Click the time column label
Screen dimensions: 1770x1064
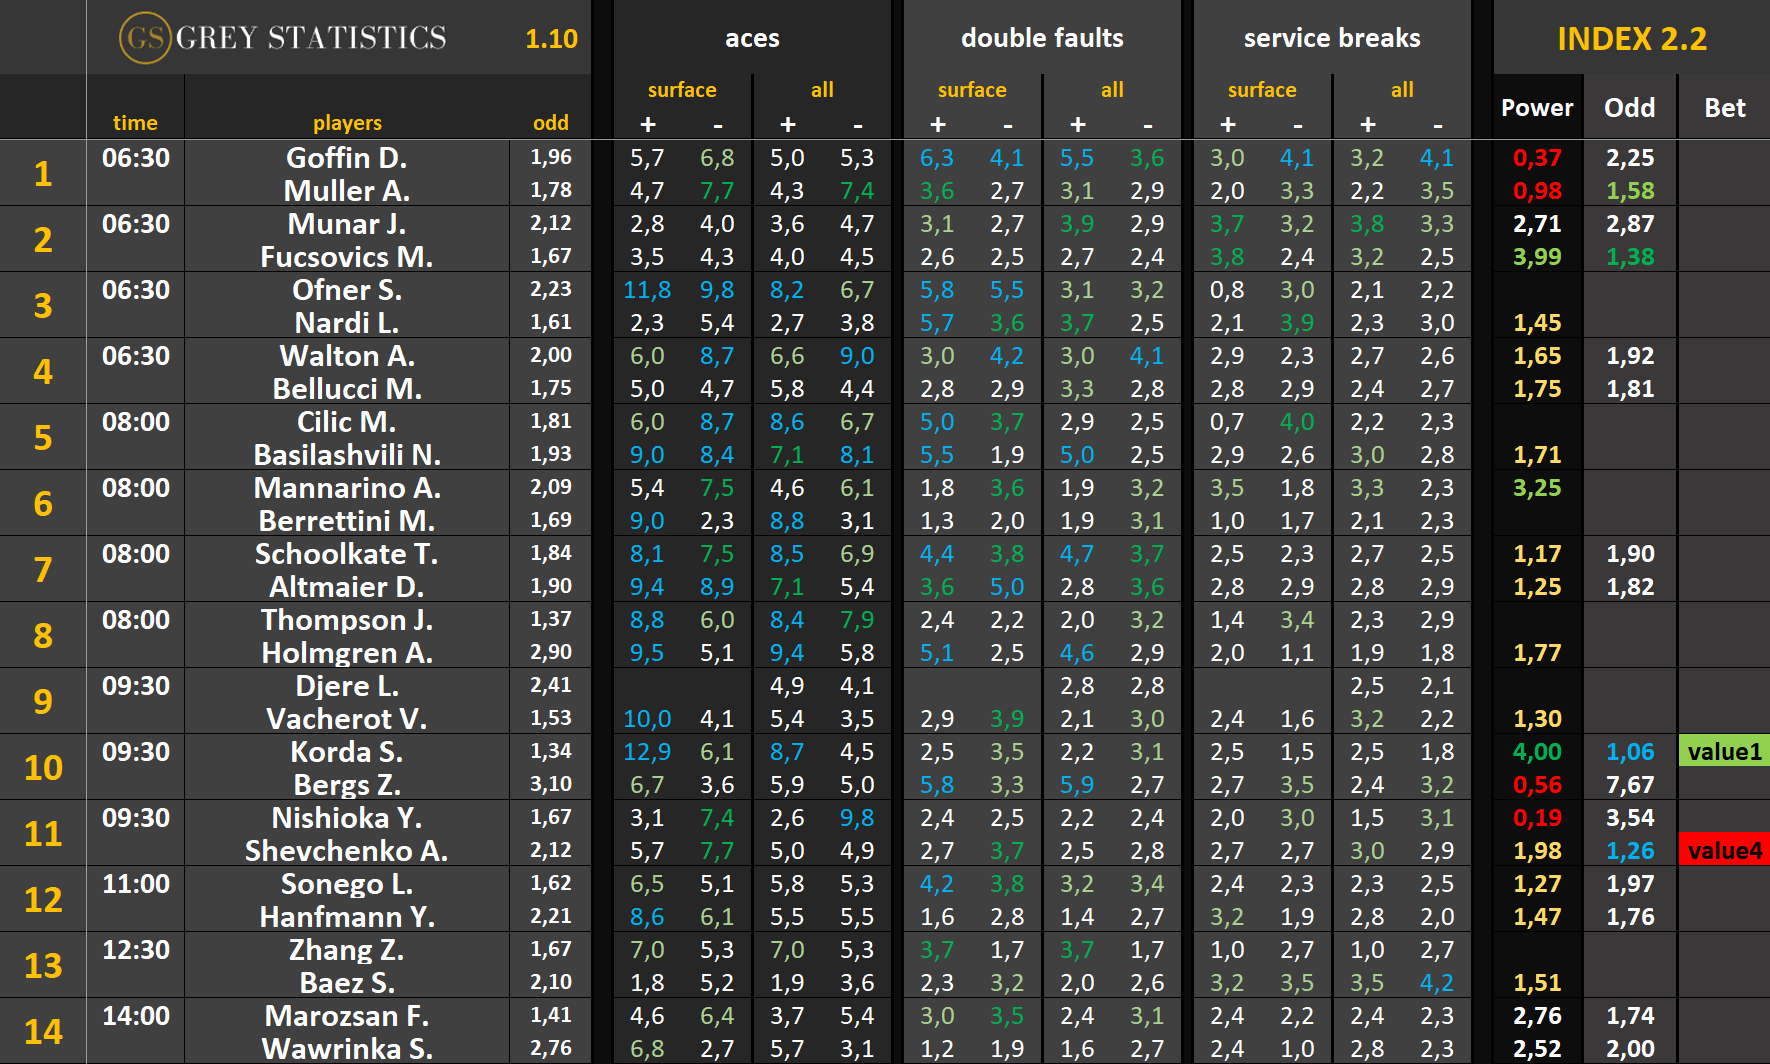(x=135, y=123)
